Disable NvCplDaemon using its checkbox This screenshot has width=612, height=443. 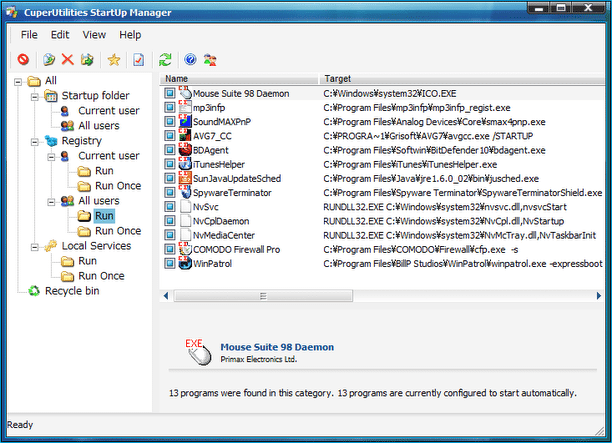point(170,221)
